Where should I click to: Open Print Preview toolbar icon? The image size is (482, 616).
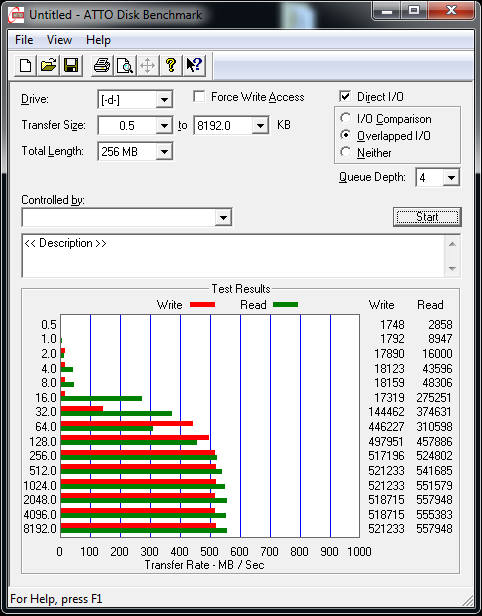pyautogui.click(x=125, y=65)
